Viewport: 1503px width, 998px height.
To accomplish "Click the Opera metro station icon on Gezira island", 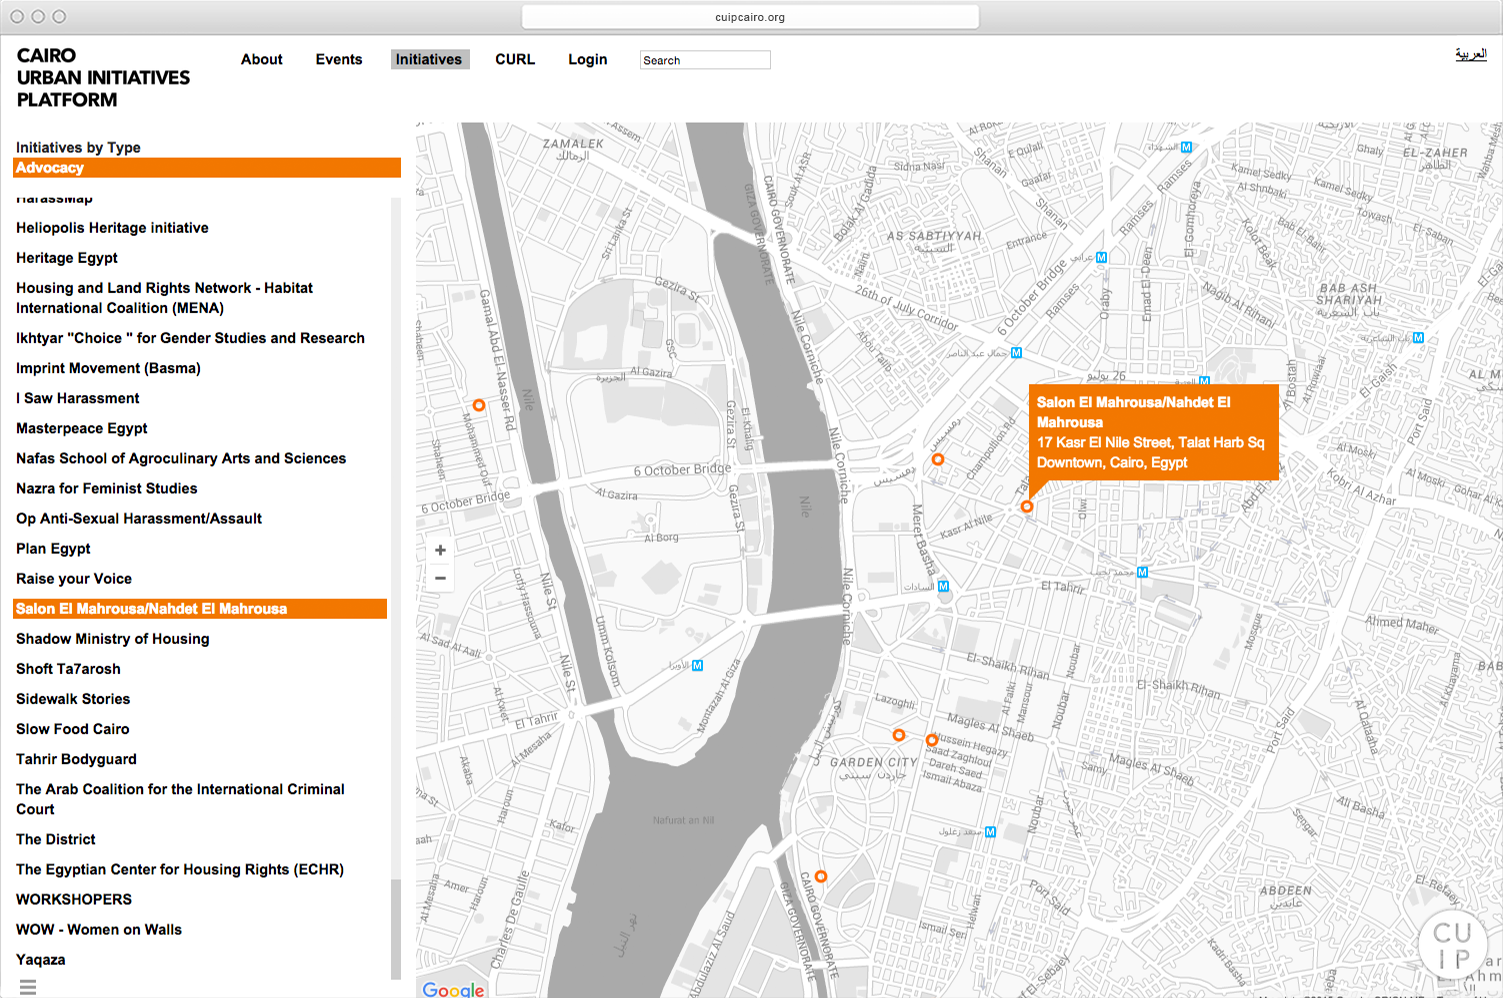I will [x=697, y=665].
